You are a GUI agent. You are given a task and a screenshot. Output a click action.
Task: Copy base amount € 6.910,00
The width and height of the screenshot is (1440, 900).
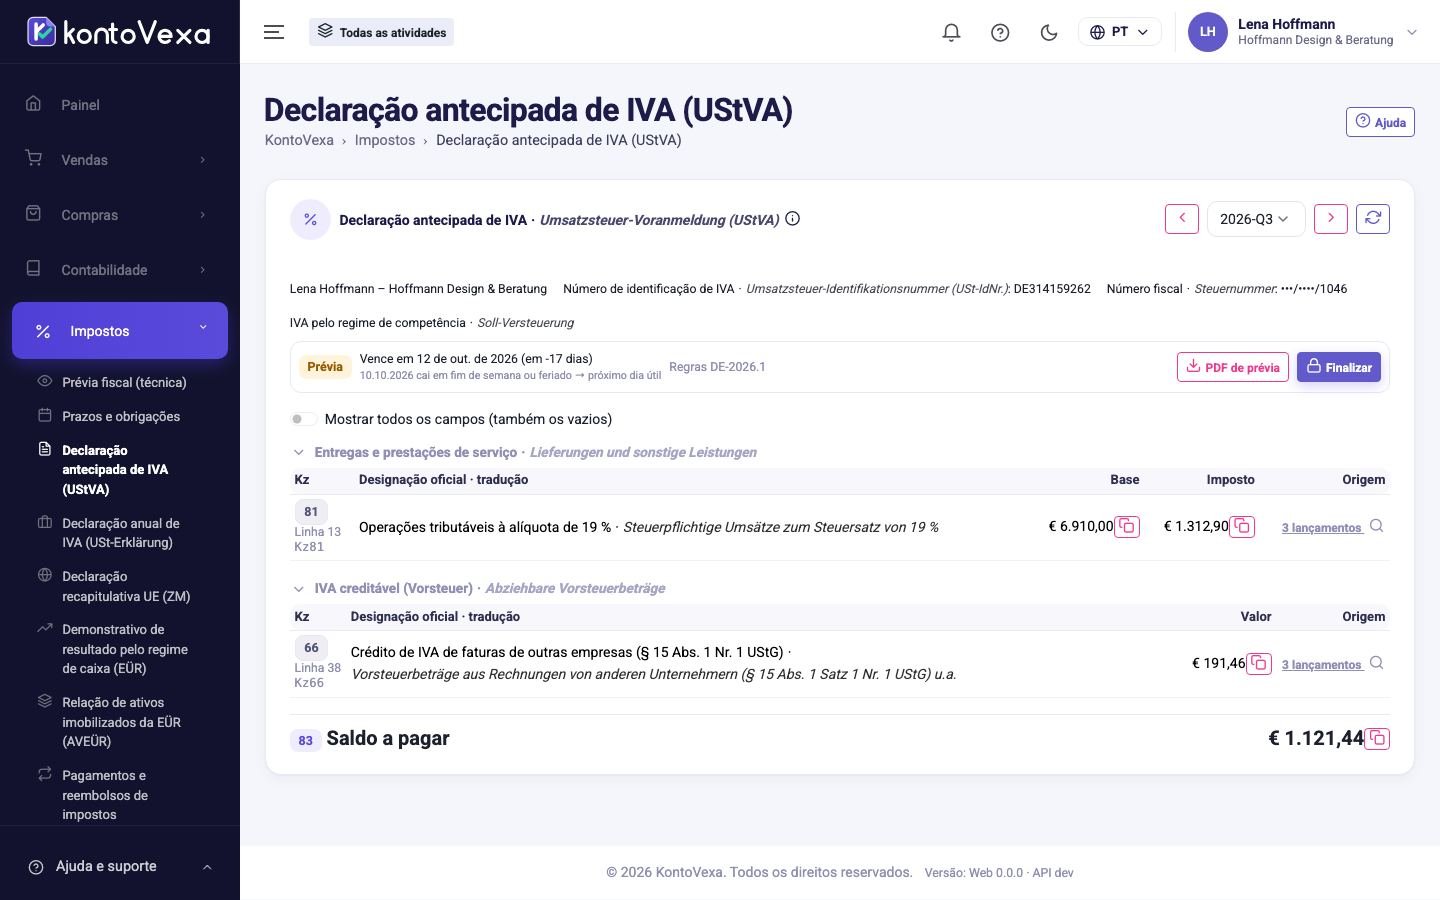pyautogui.click(x=1127, y=526)
